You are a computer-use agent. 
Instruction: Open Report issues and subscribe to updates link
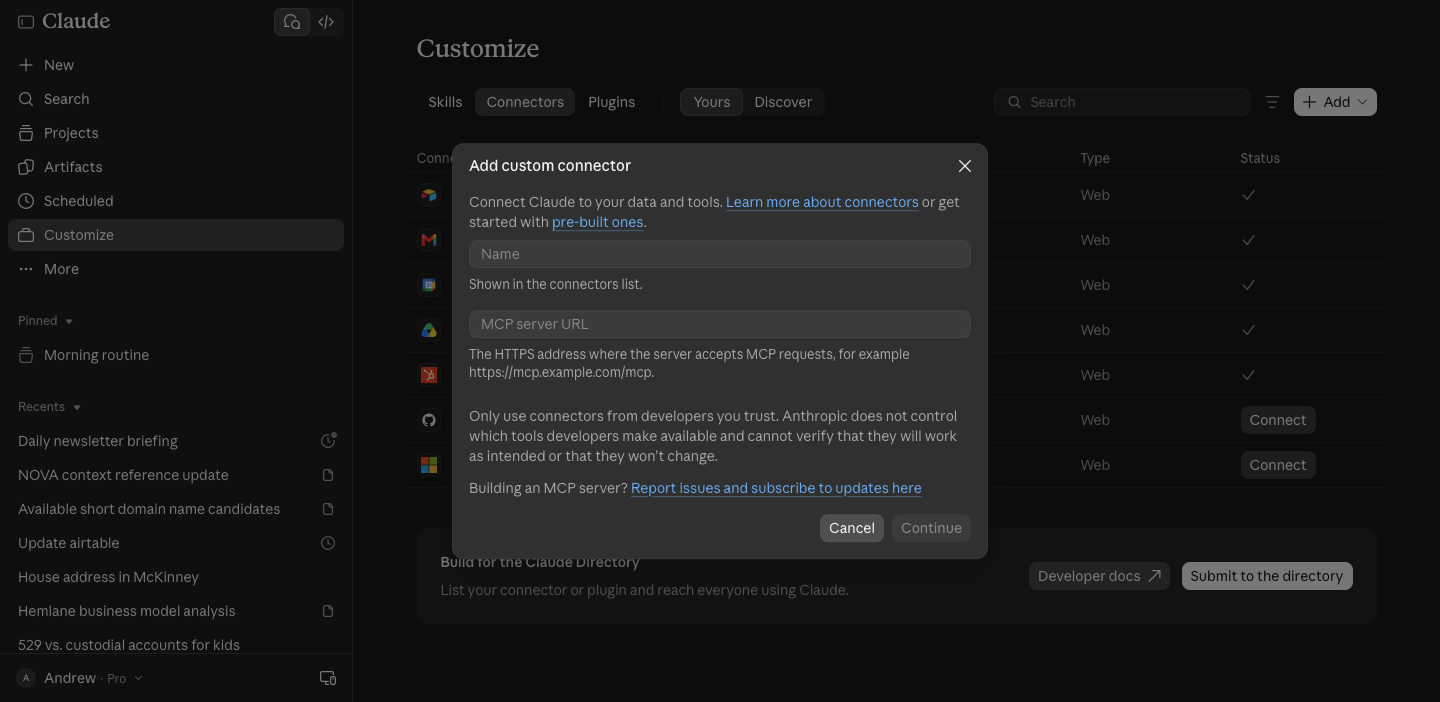[776, 488]
